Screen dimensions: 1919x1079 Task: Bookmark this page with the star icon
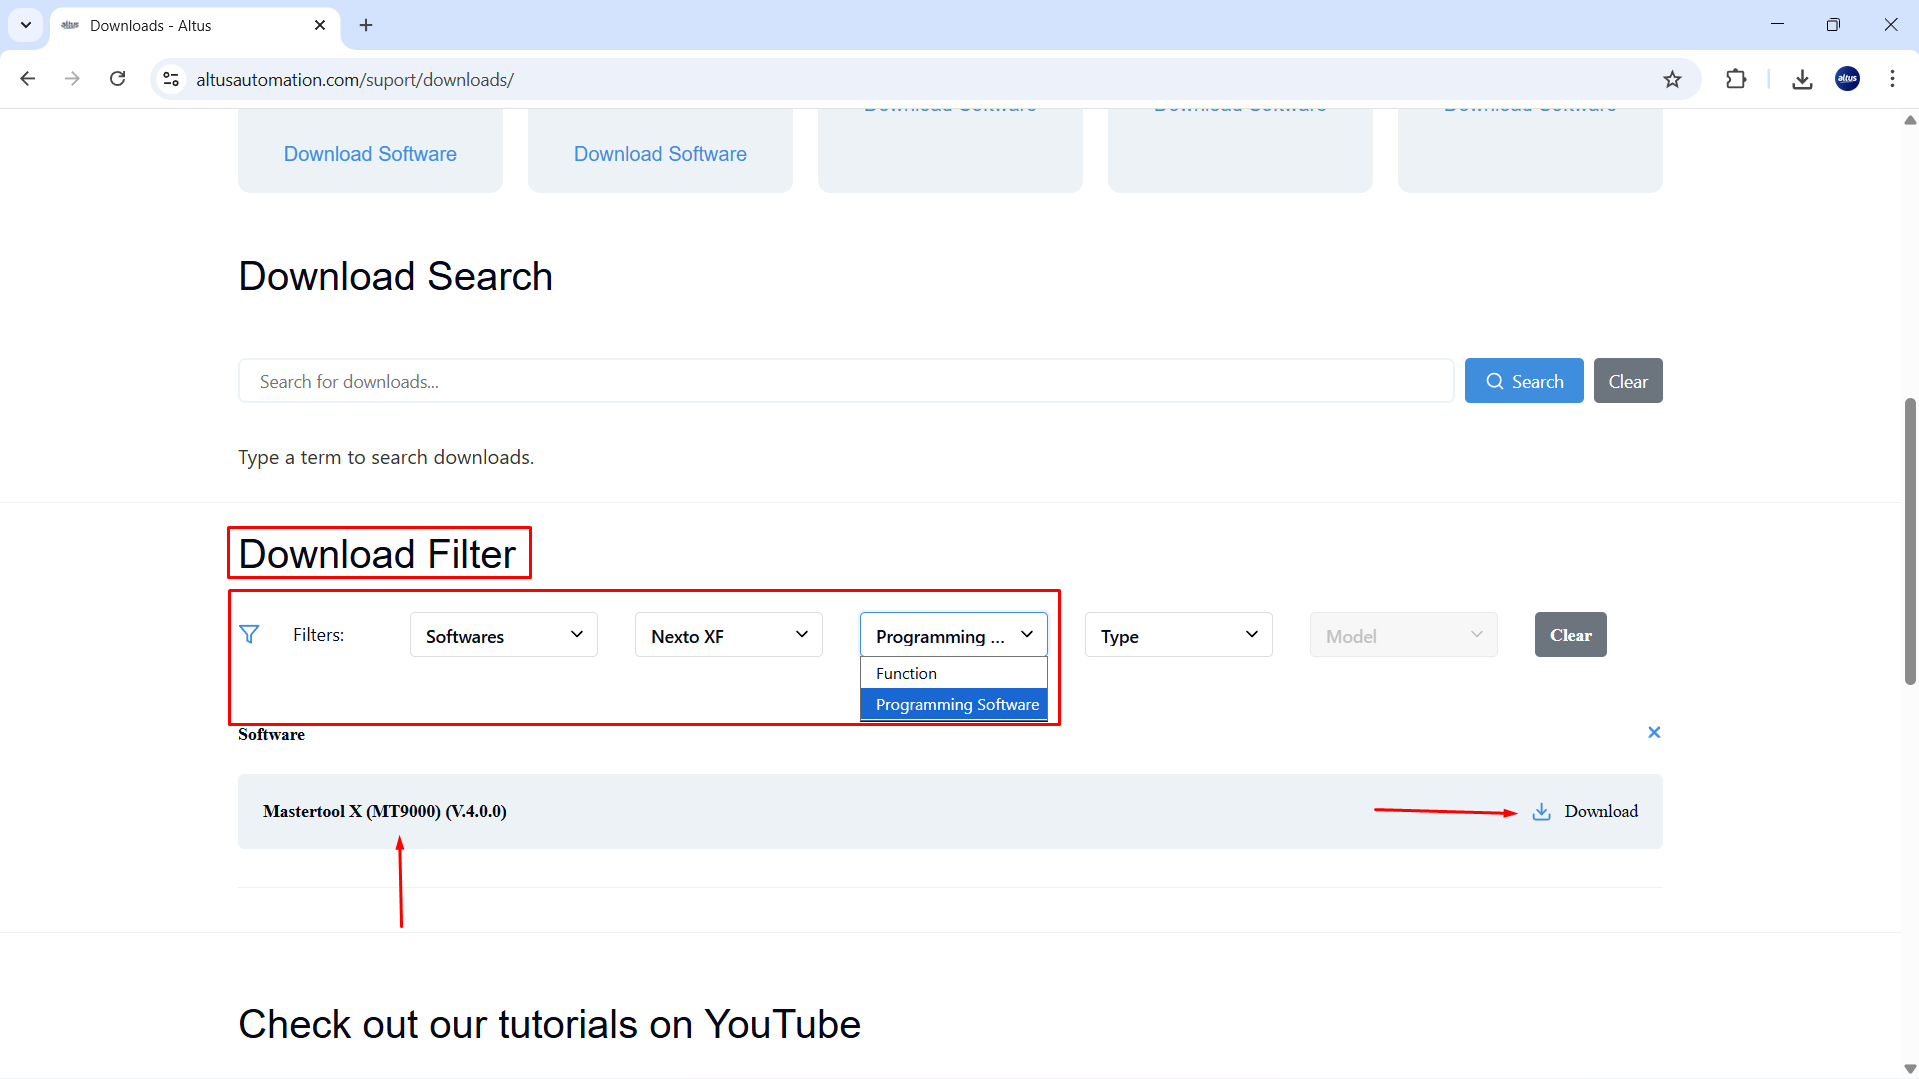[x=1672, y=79]
